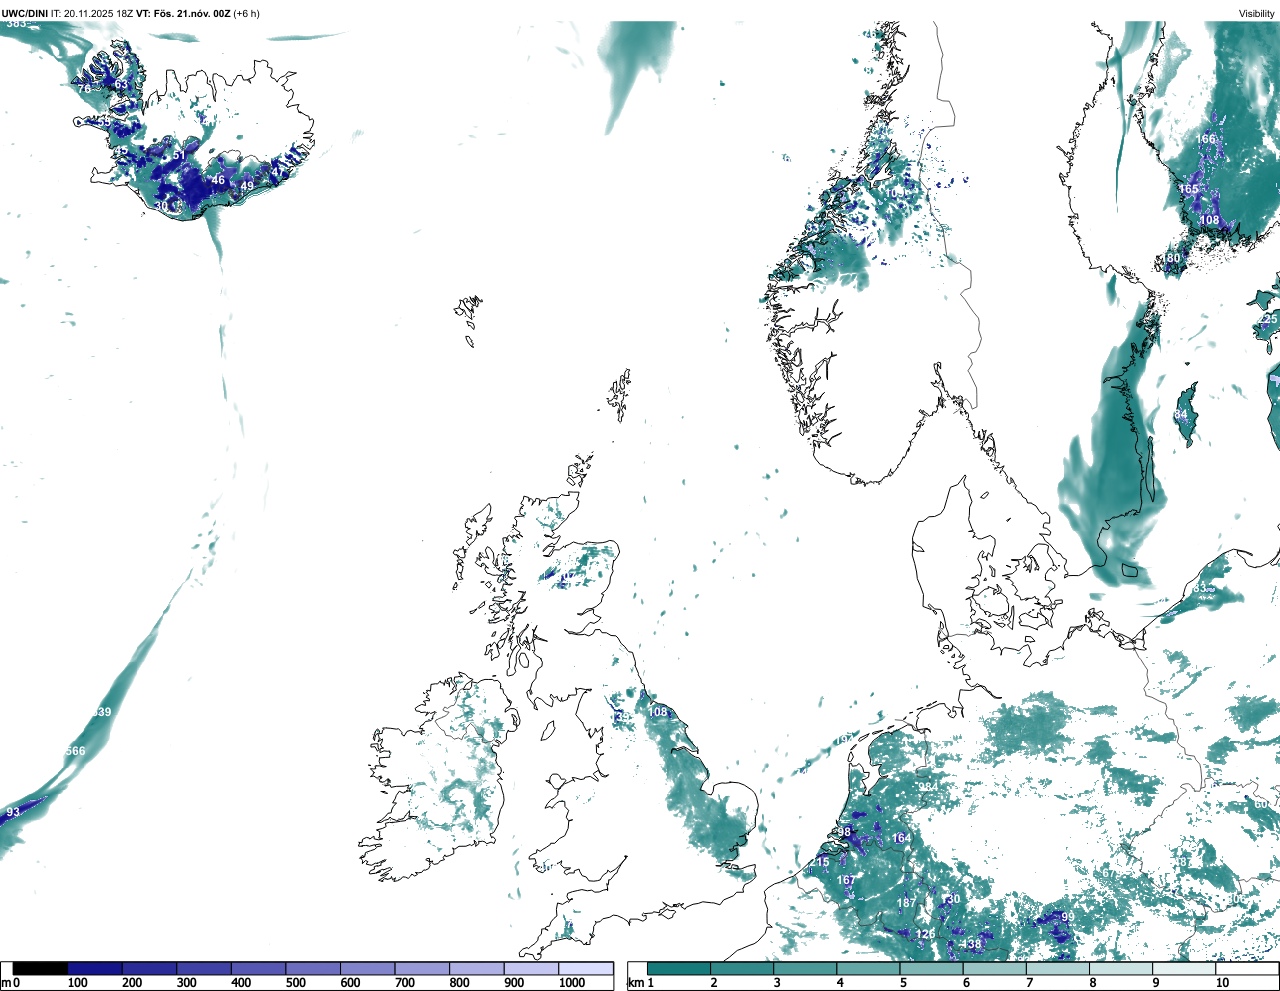1280x991 pixels.
Task: Click the '76' value in Westfjords
Action: click(84, 89)
